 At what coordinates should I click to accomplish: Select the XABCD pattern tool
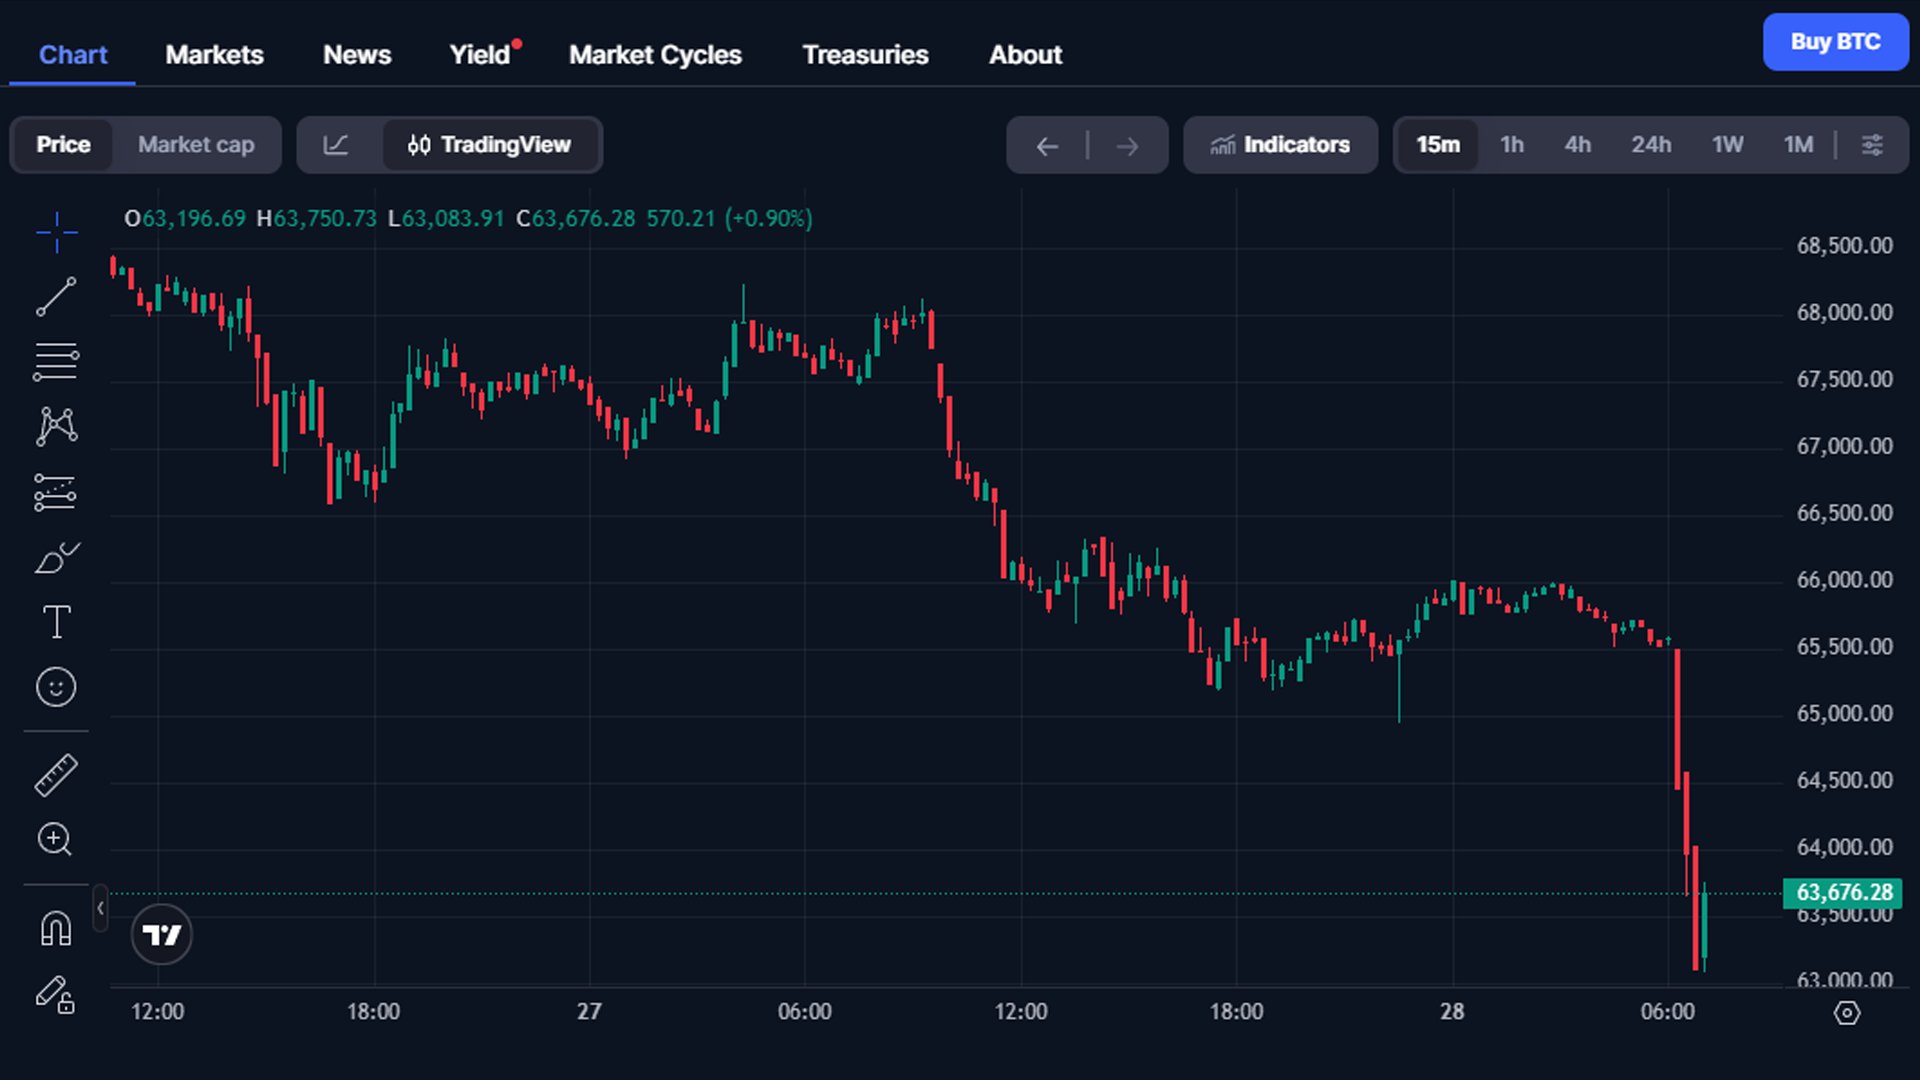(56, 426)
